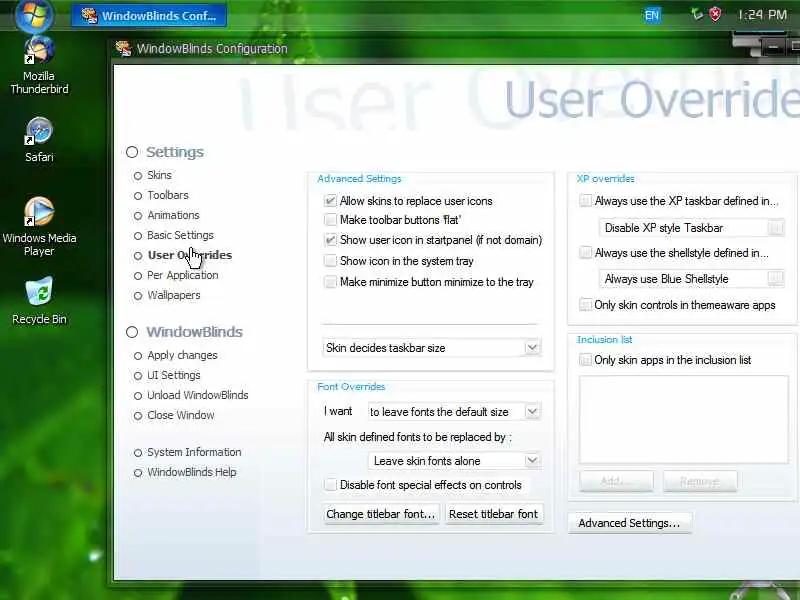Click Change titlebar font... button
800x600 pixels.
pyautogui.click(x=380, y=514)
